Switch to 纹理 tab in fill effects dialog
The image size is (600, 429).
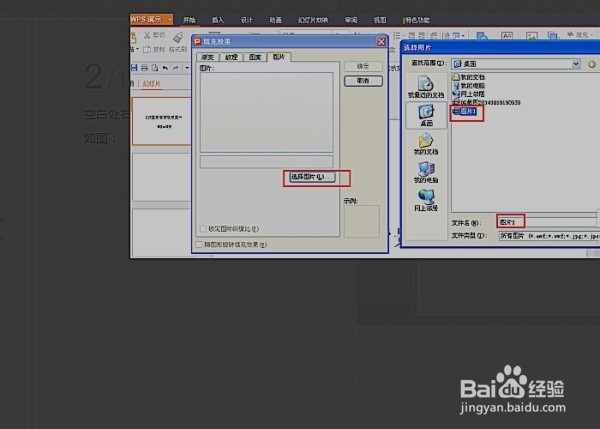(231, 57)
